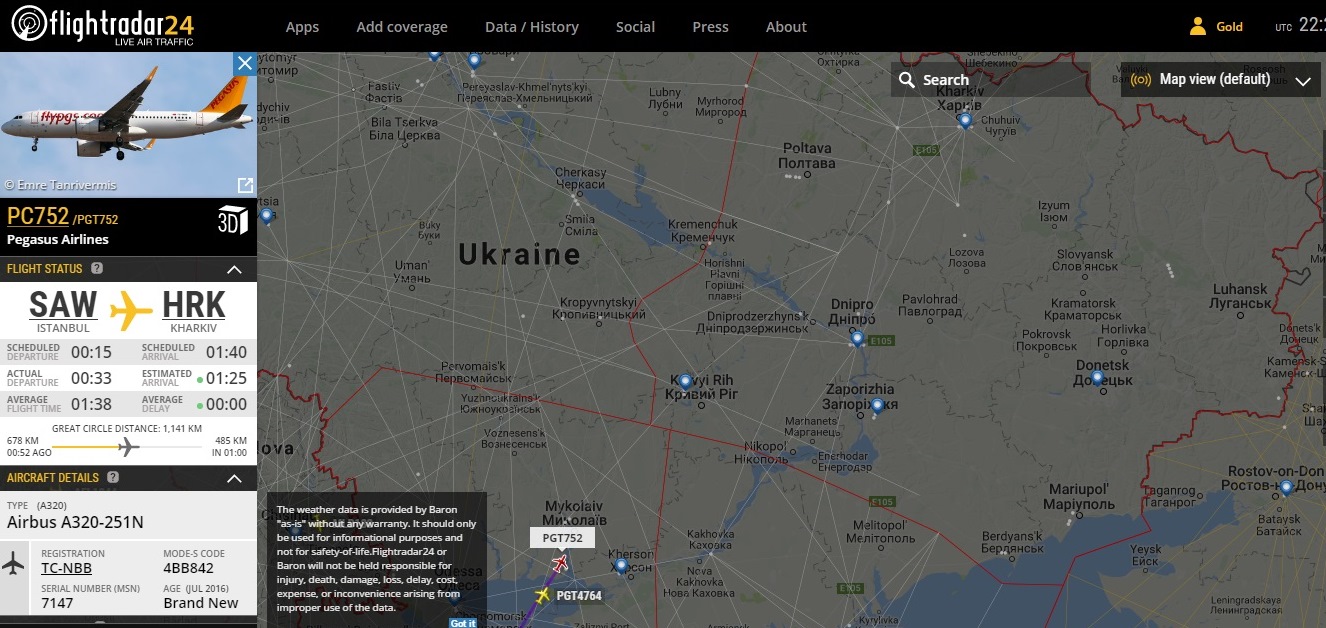Click the Rostov-on-Don airport pin
This screenshot has width=1326, height=628.
click(1286, 487)
